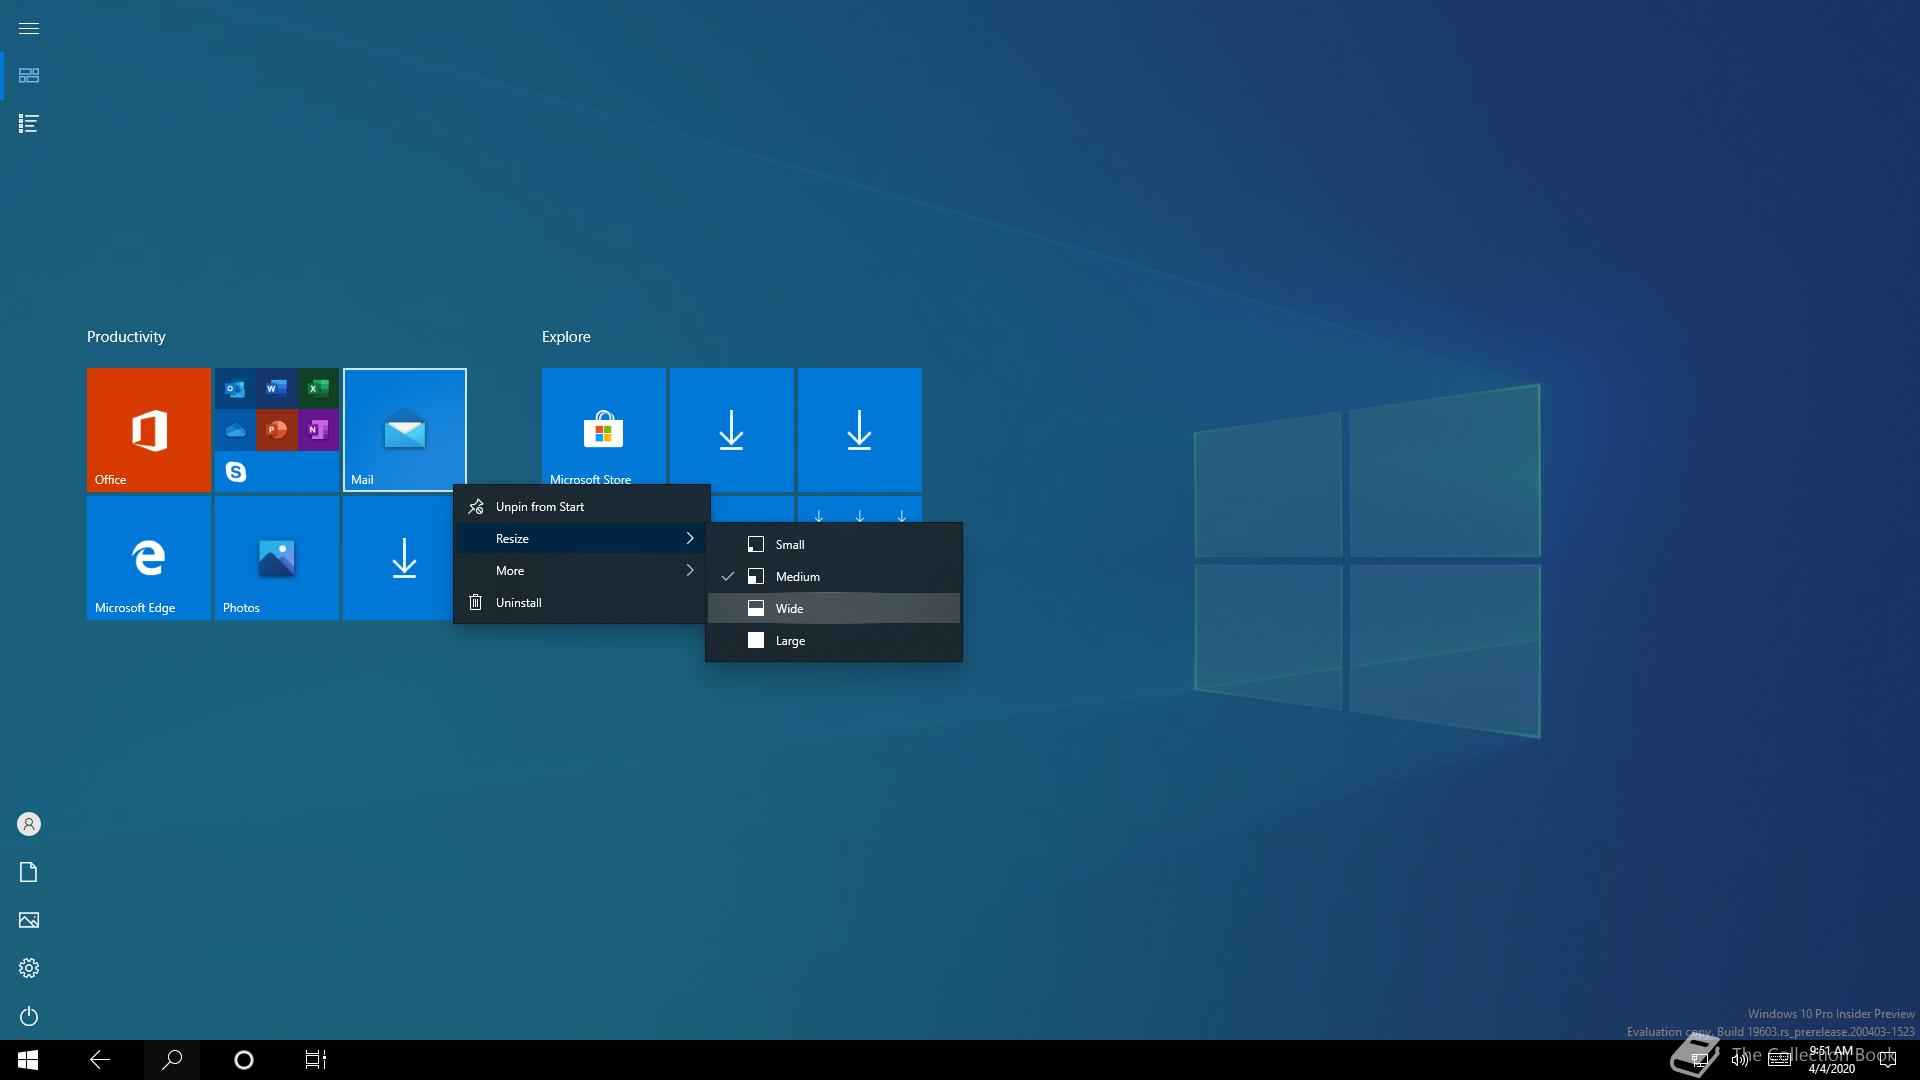The width and height of the screenshot is (1920, 1080).
Task: Open Documents from the sidebar
Action: [x=29, y=872]
